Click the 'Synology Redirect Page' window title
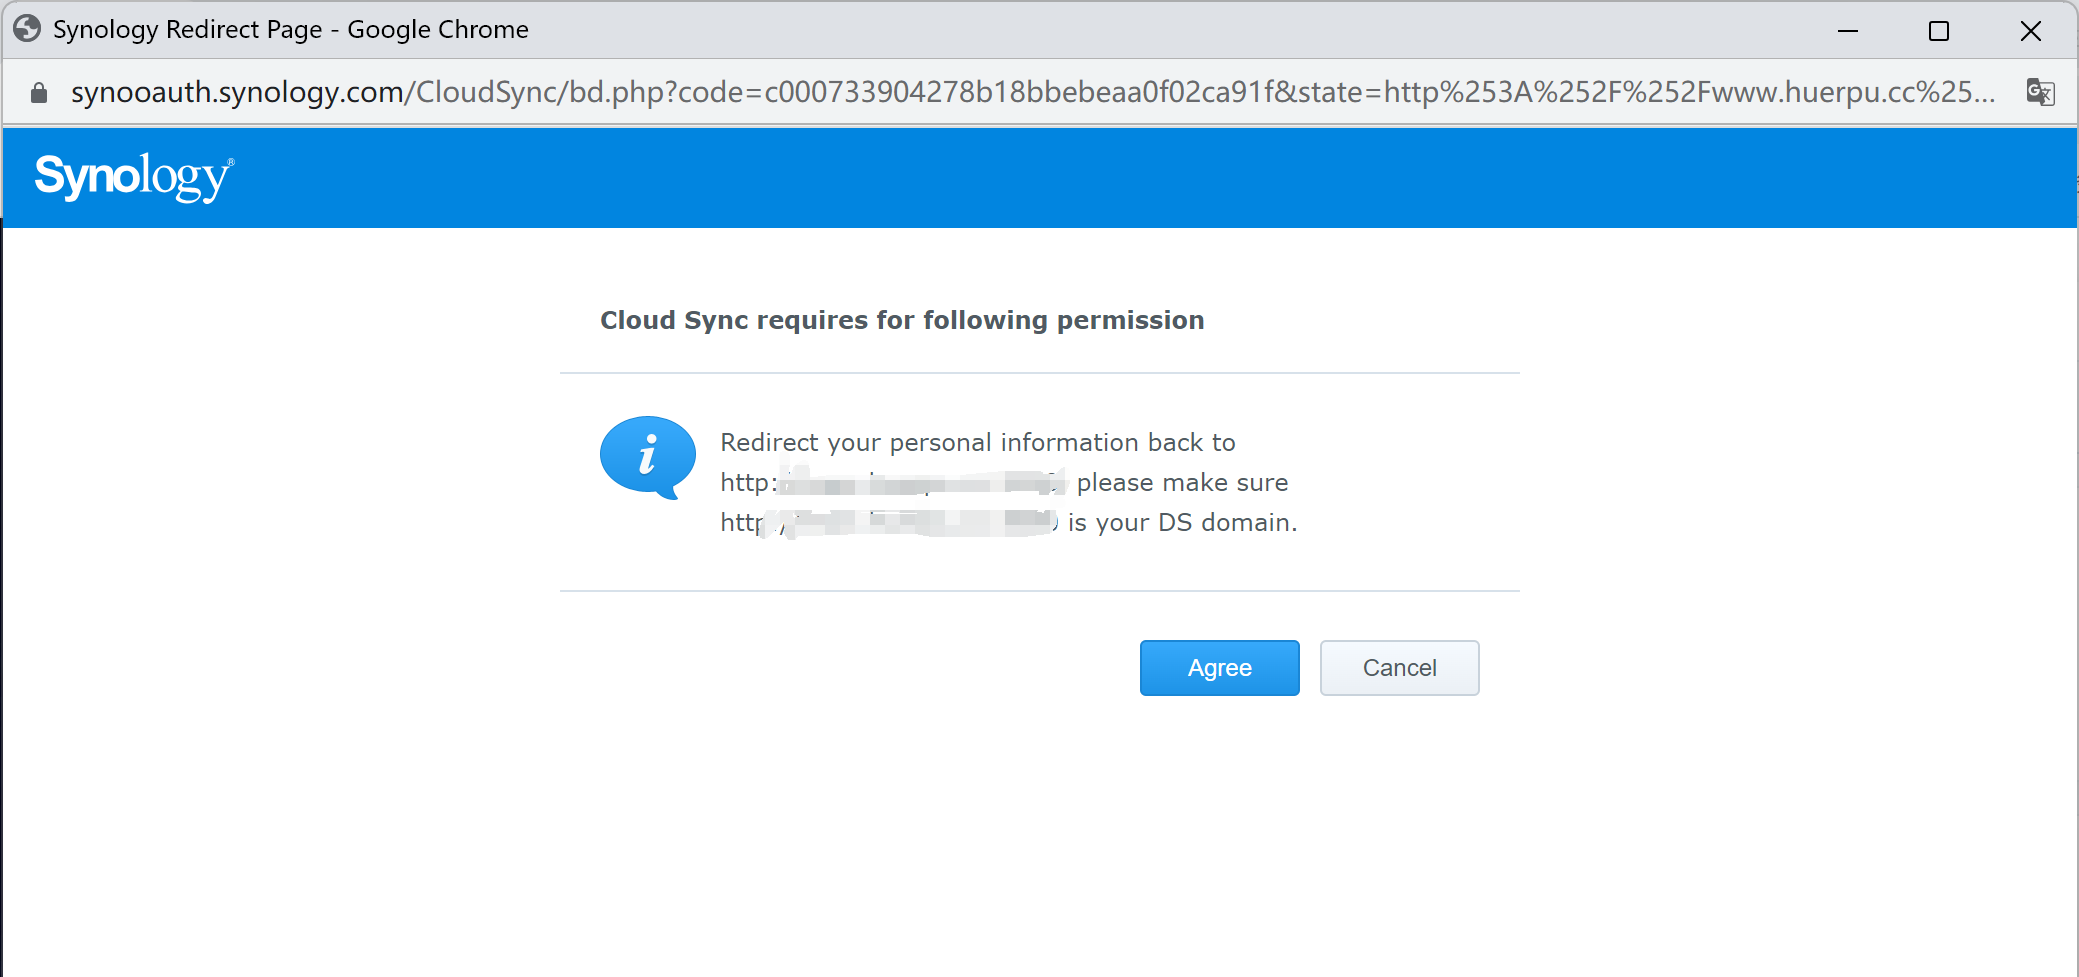The height and width of the screenshot is (977, 2079). (290, 30)
